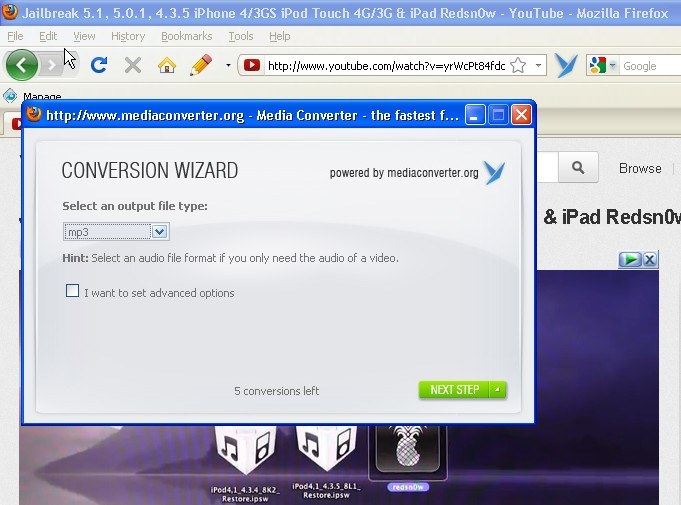Go to Home with the house icon
The width and height of the screenshot is (681, 505).
(x=167, y=66)
